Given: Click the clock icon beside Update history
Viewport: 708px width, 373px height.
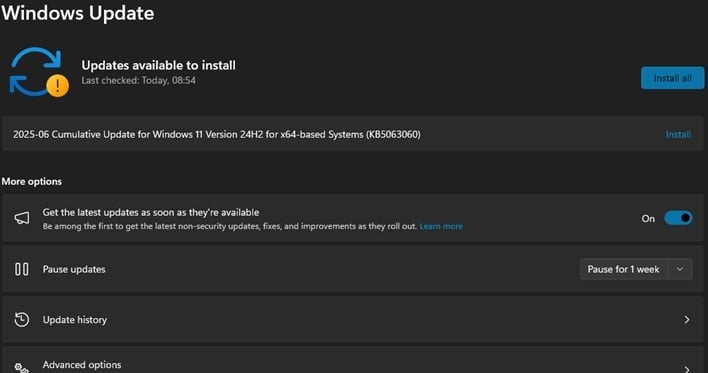Looking at the screenshot, I should (x=22, y=320).
